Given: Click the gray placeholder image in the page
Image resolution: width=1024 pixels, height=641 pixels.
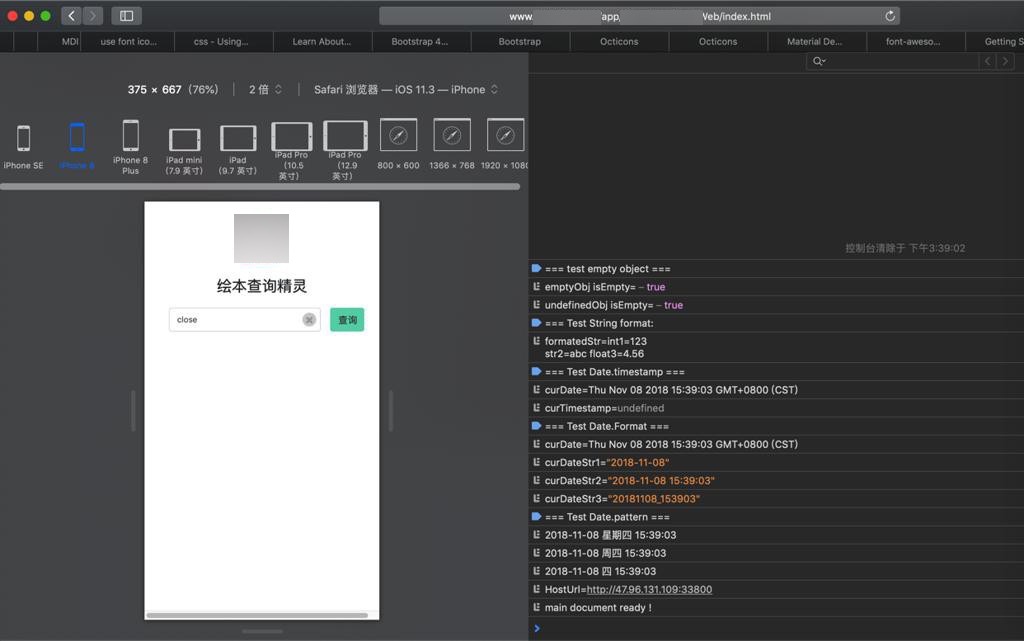Looking at the screenshot, I should tap(261, 238).
